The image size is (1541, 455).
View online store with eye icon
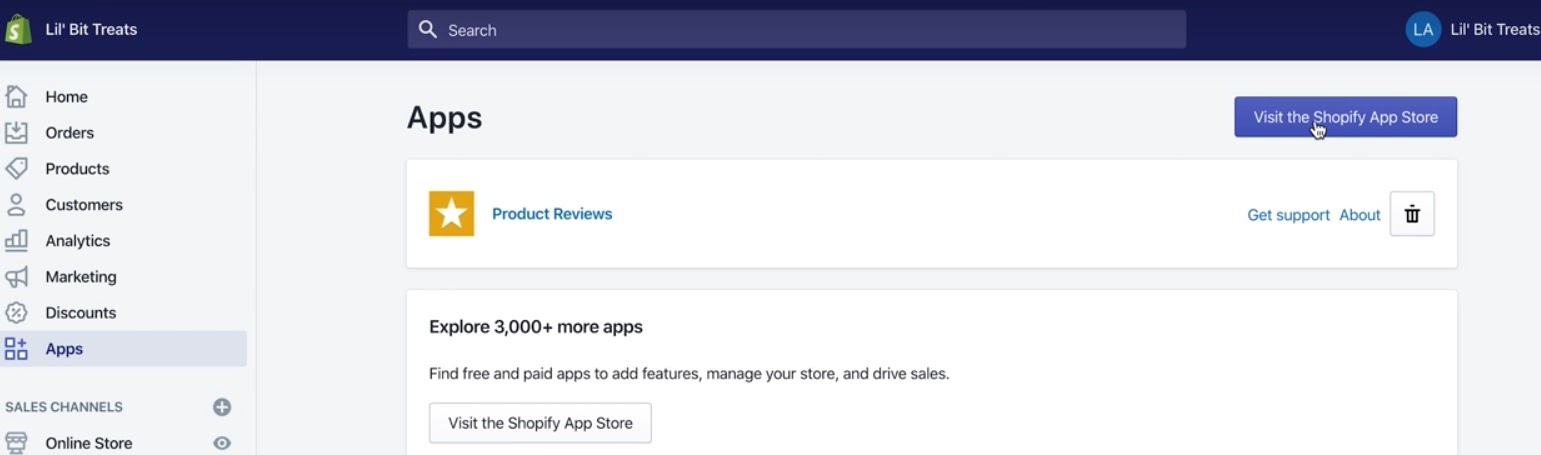222,443
